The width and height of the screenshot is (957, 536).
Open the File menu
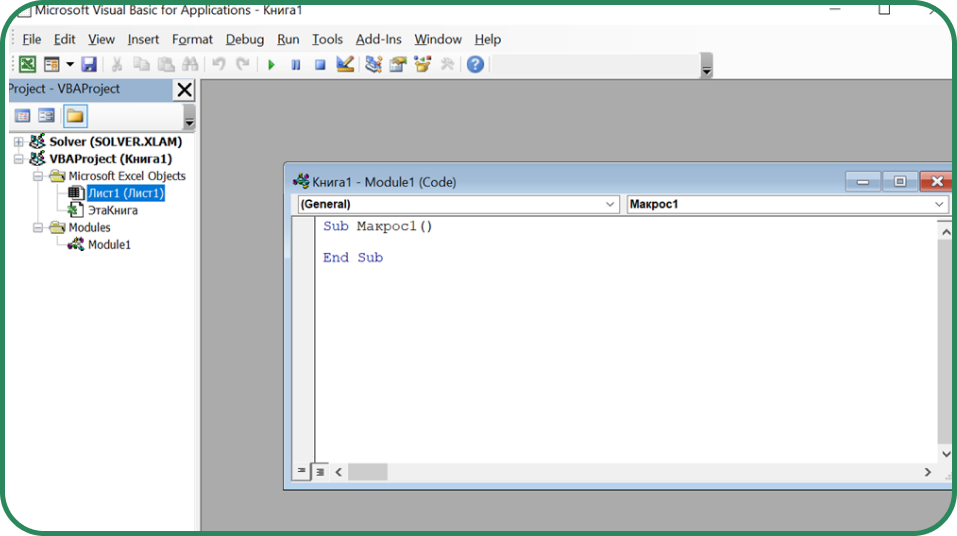click(31, 39)
